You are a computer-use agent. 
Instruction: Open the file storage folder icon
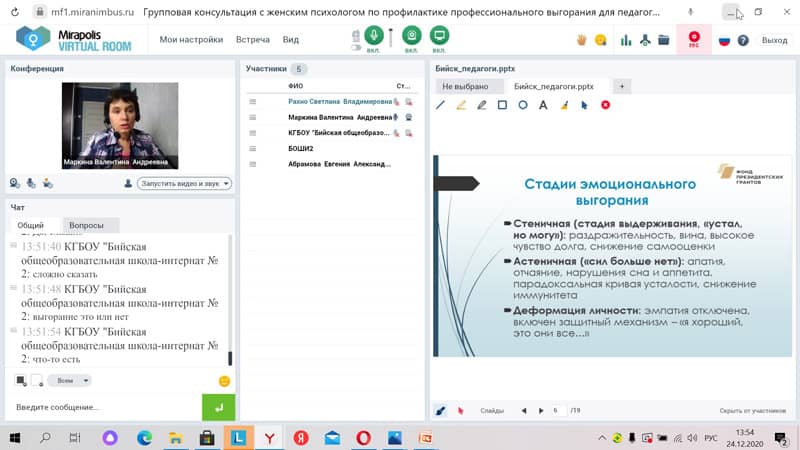coord(663,40)
